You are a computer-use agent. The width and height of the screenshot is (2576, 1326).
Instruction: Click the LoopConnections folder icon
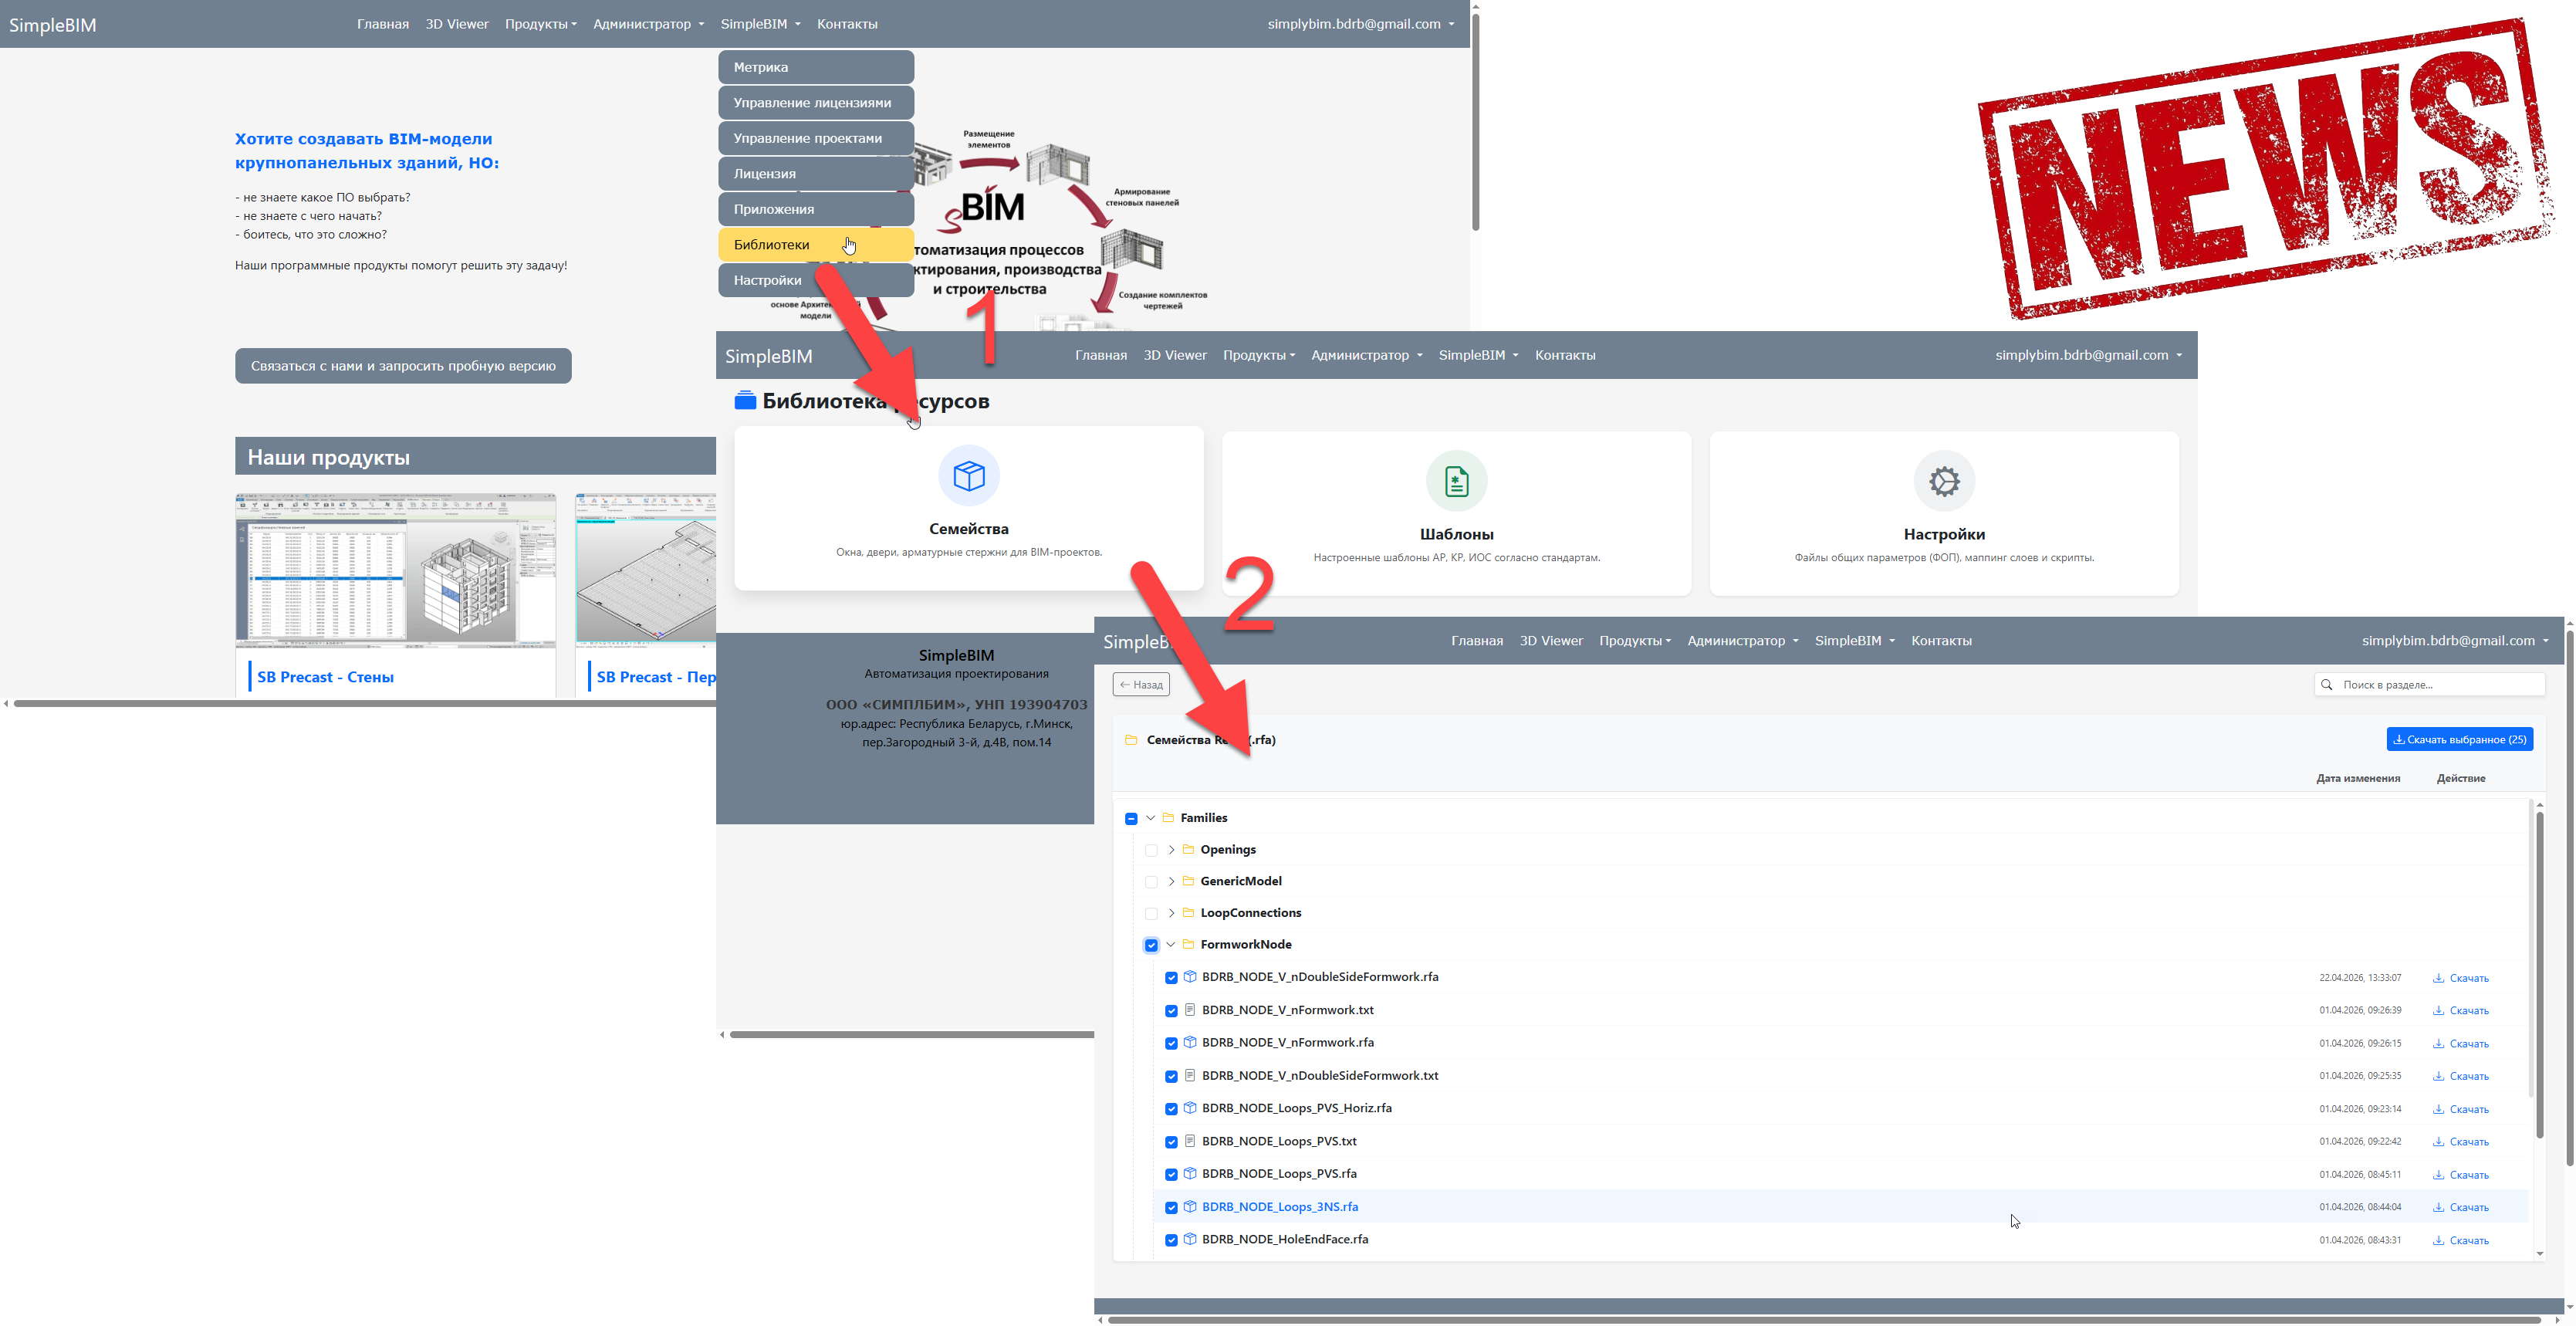point(1188,913)
